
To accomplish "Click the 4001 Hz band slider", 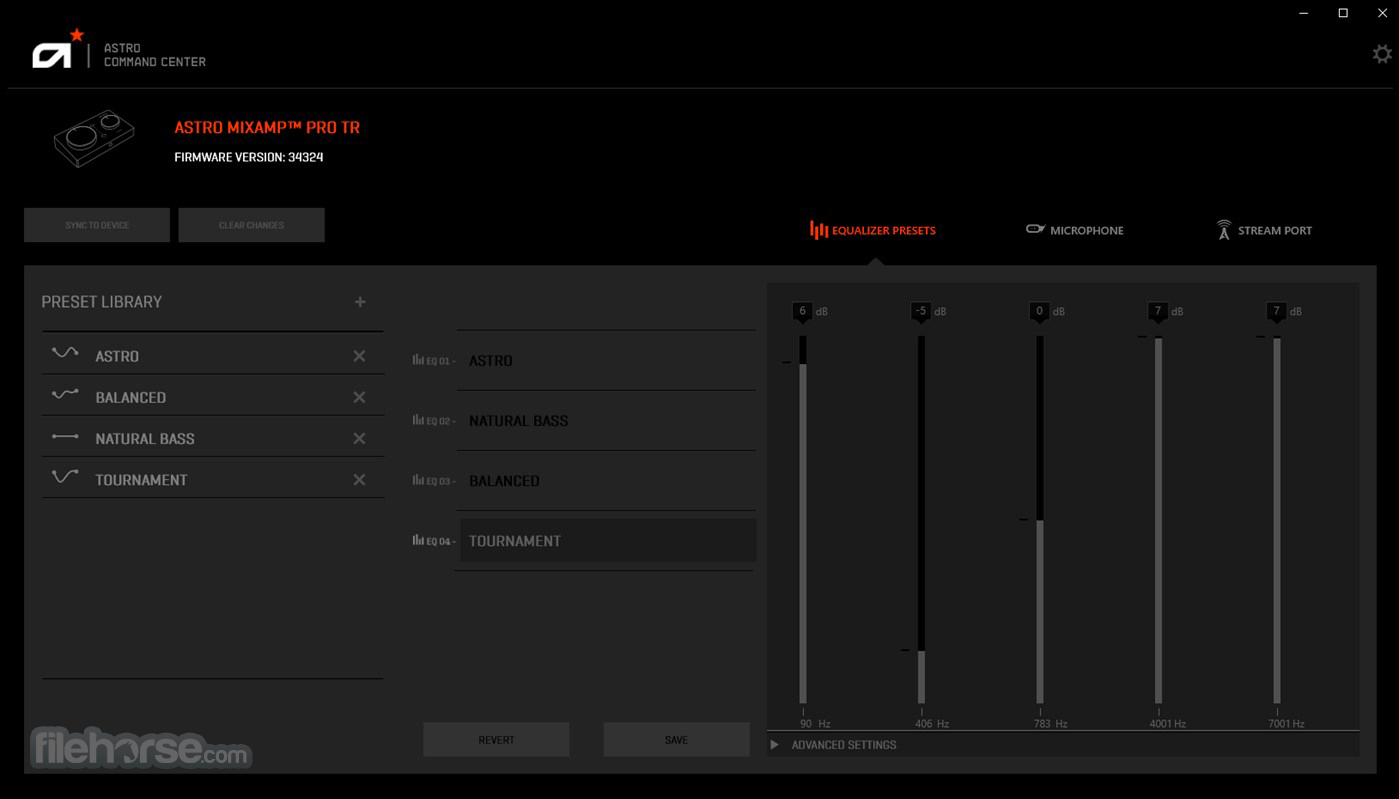I will (1158, 520).
